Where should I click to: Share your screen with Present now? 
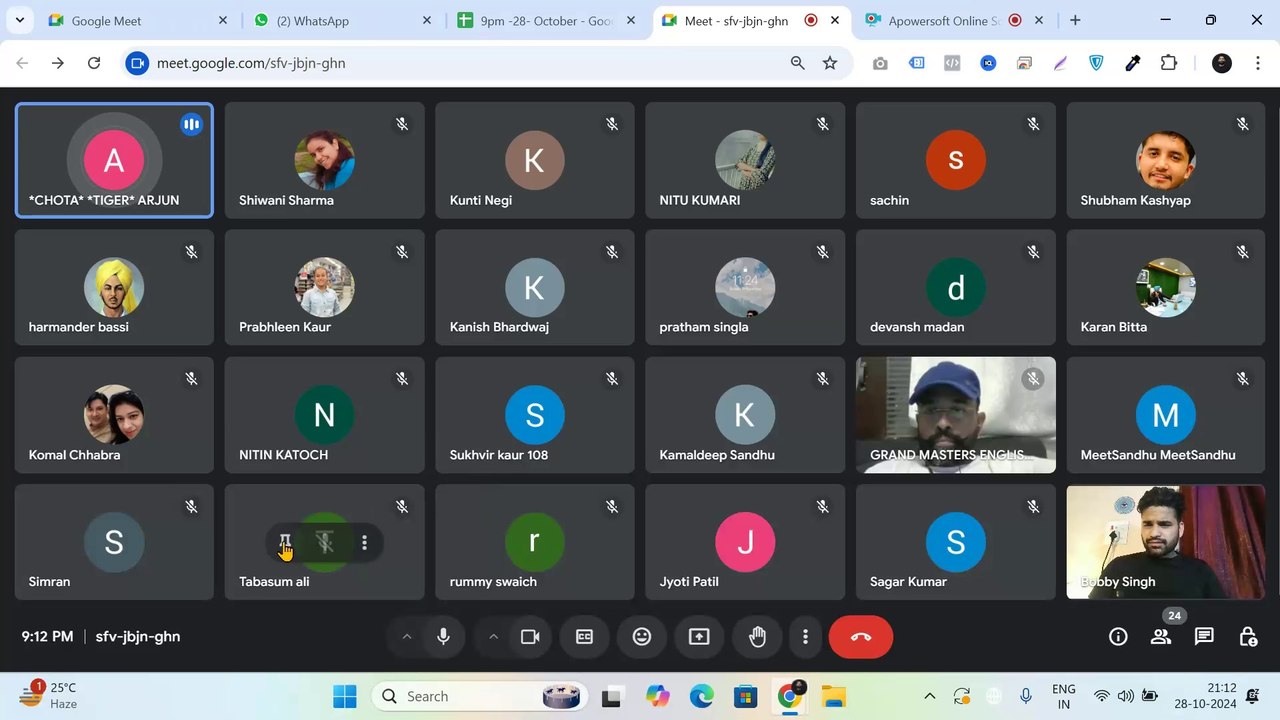(x=699, y=637)
